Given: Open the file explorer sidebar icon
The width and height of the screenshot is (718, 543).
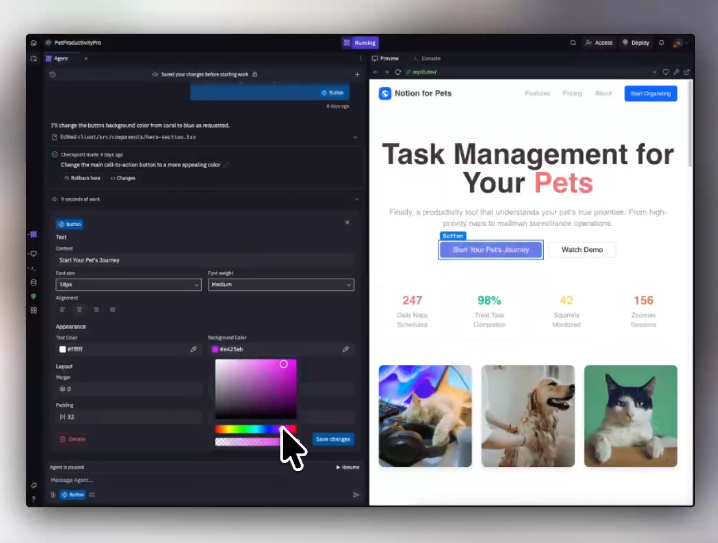Looking at the screenshot, I should coord(33,59).
